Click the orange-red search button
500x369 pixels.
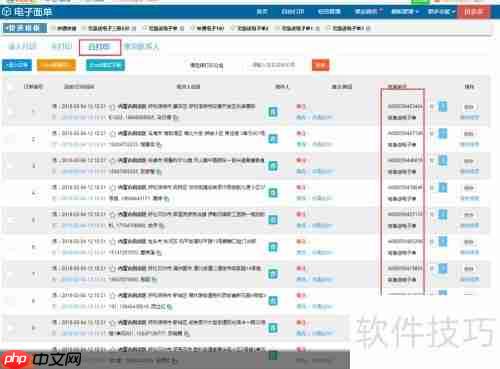(320, 65)
